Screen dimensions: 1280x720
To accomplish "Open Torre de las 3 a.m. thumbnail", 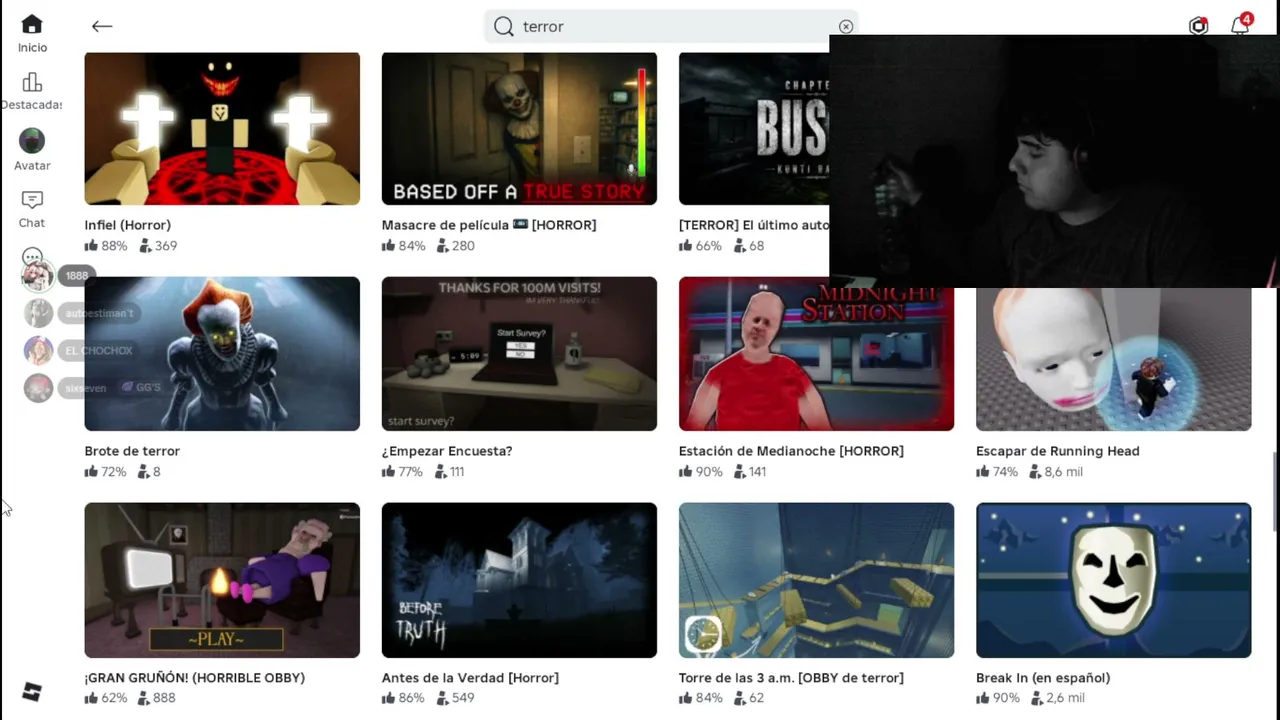I will pyautogui.click(x=816, y=580).
